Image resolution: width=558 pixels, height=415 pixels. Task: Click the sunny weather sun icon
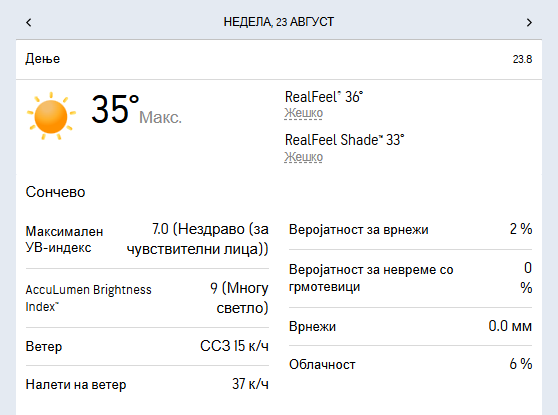click(x=51, y=116)
